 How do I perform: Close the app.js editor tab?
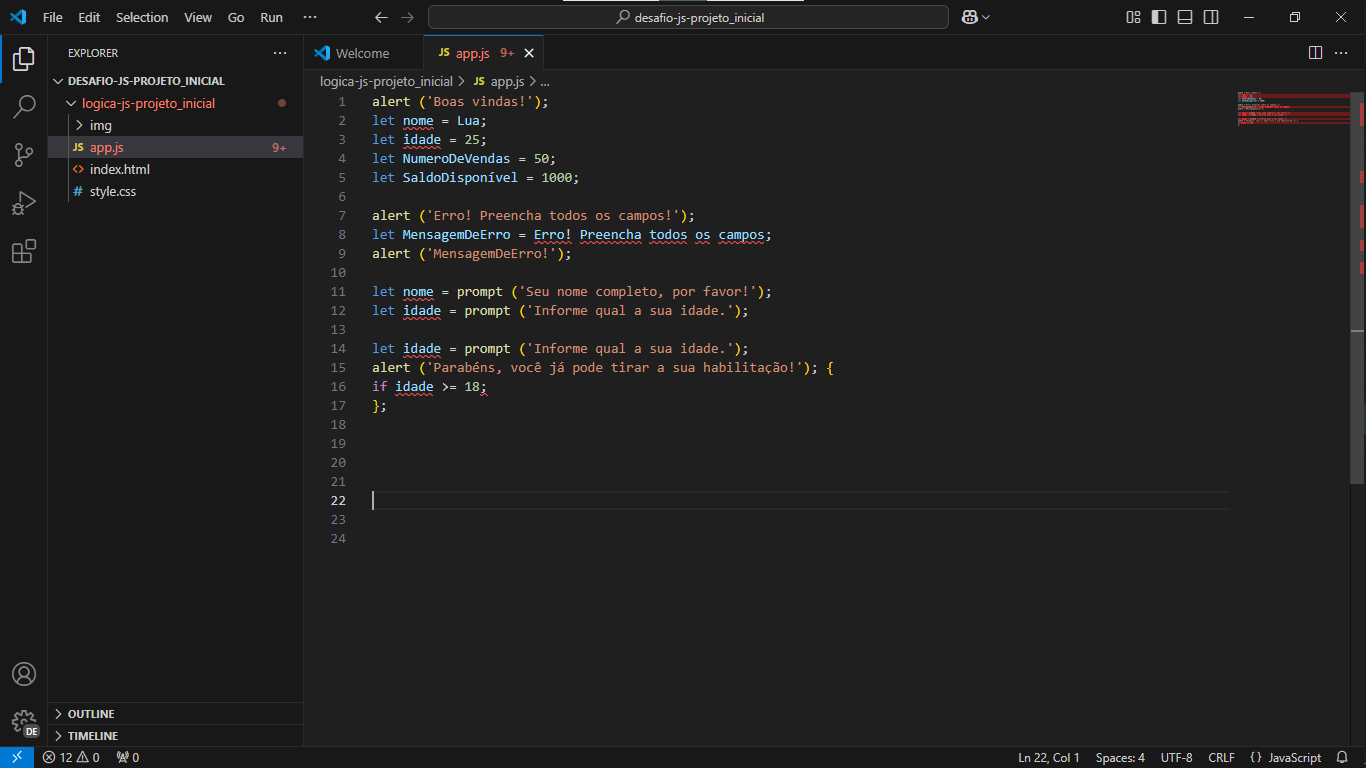pyautogui.click(x=529, y=53)
